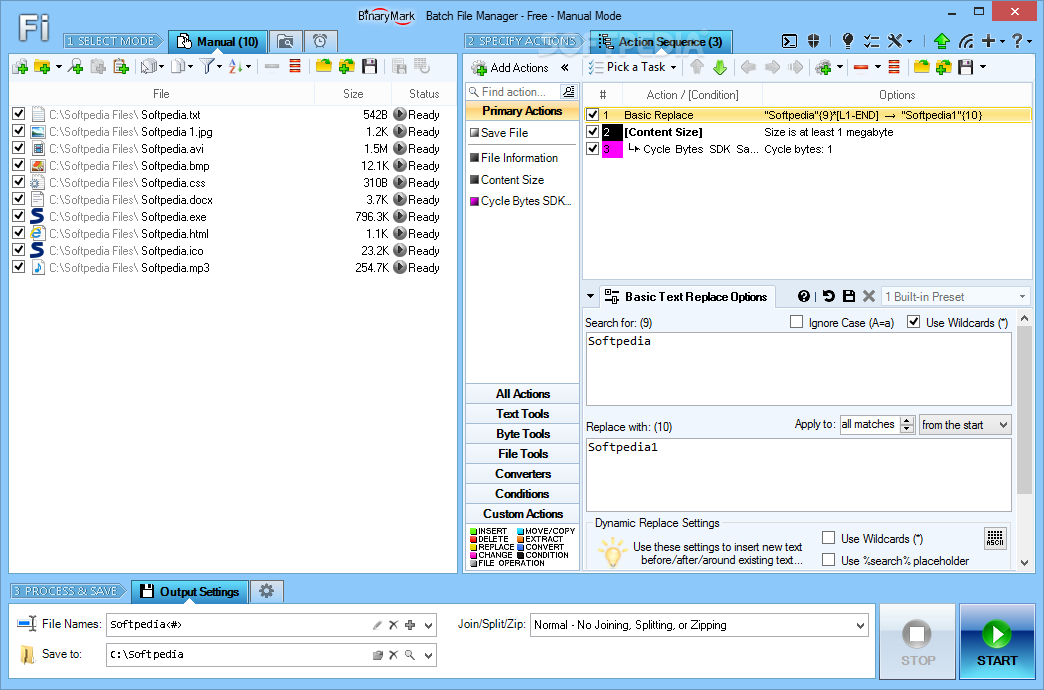Click the lightbulb tips icon
1044x690 pixels.
click(x=847, y=41)
